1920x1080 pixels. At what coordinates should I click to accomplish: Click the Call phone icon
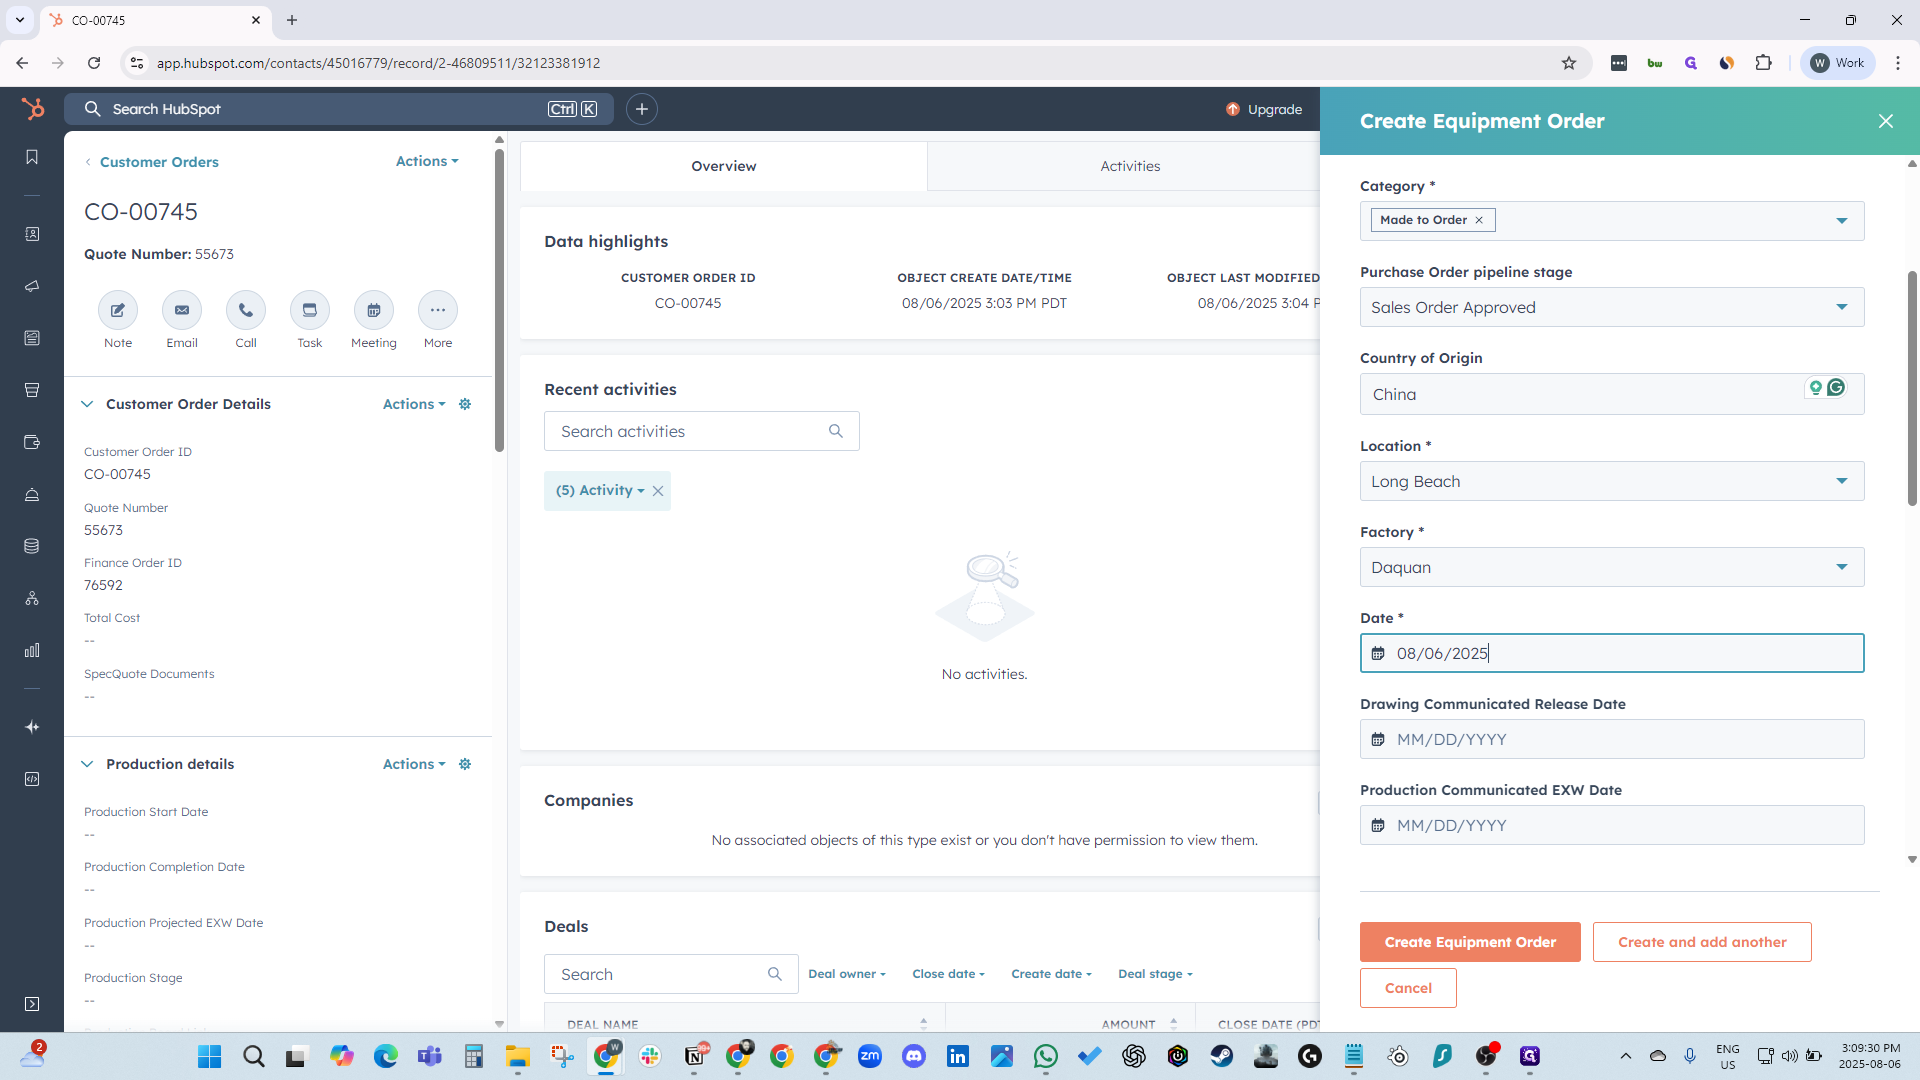tap(246, 310)
